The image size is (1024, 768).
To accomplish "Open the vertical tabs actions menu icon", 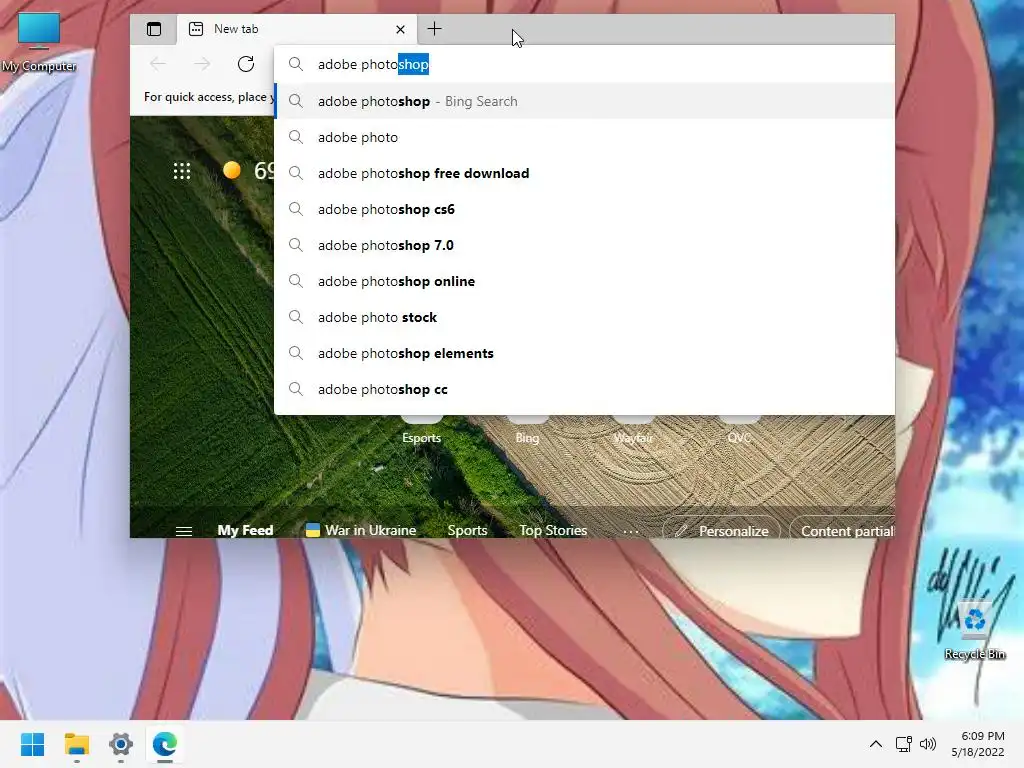I will point(153,29).
